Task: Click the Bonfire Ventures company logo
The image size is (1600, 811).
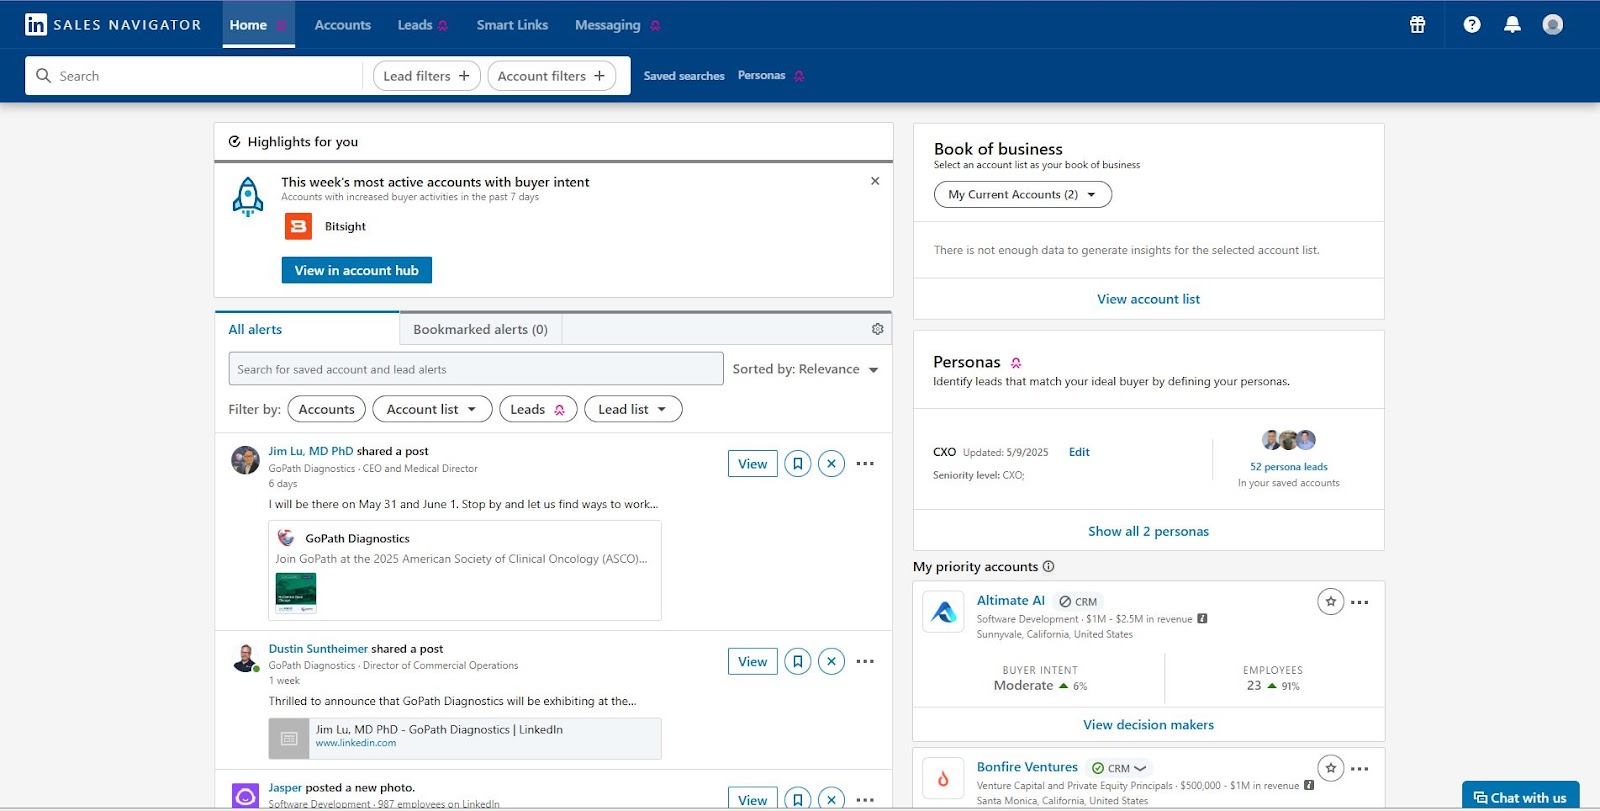Action: click(943, 778)
